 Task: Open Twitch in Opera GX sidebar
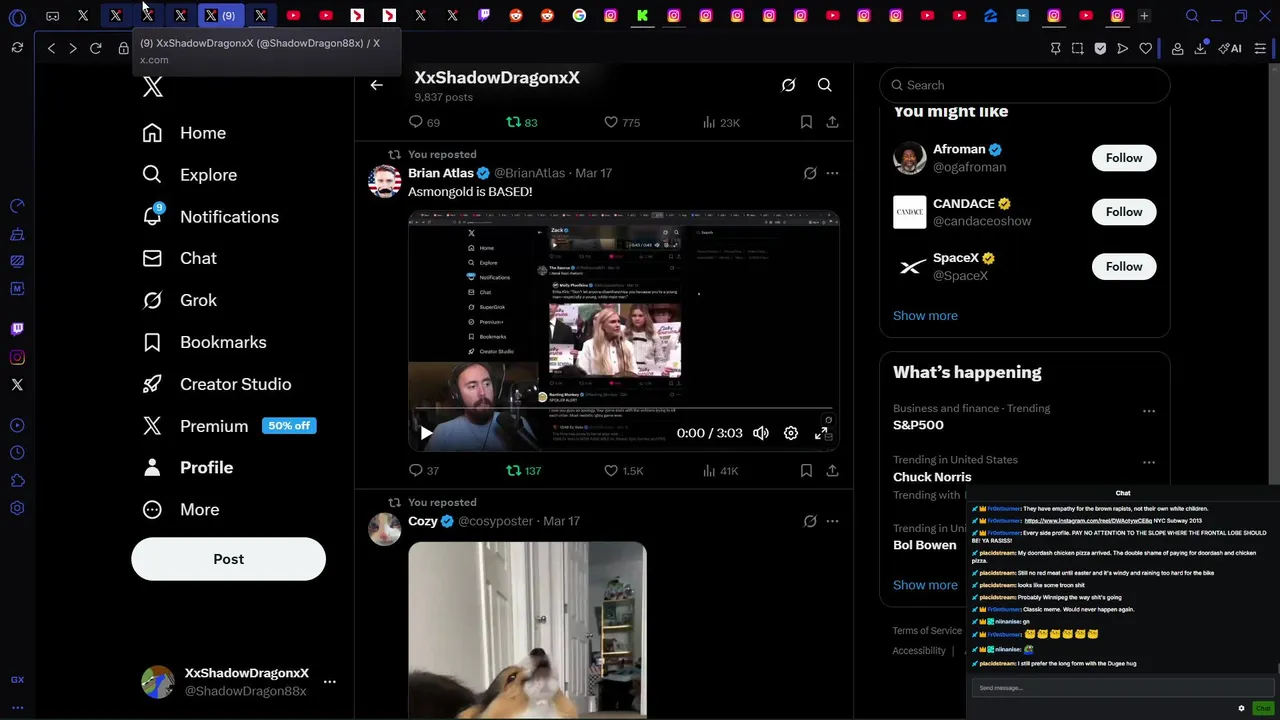[x=17, y=328]
